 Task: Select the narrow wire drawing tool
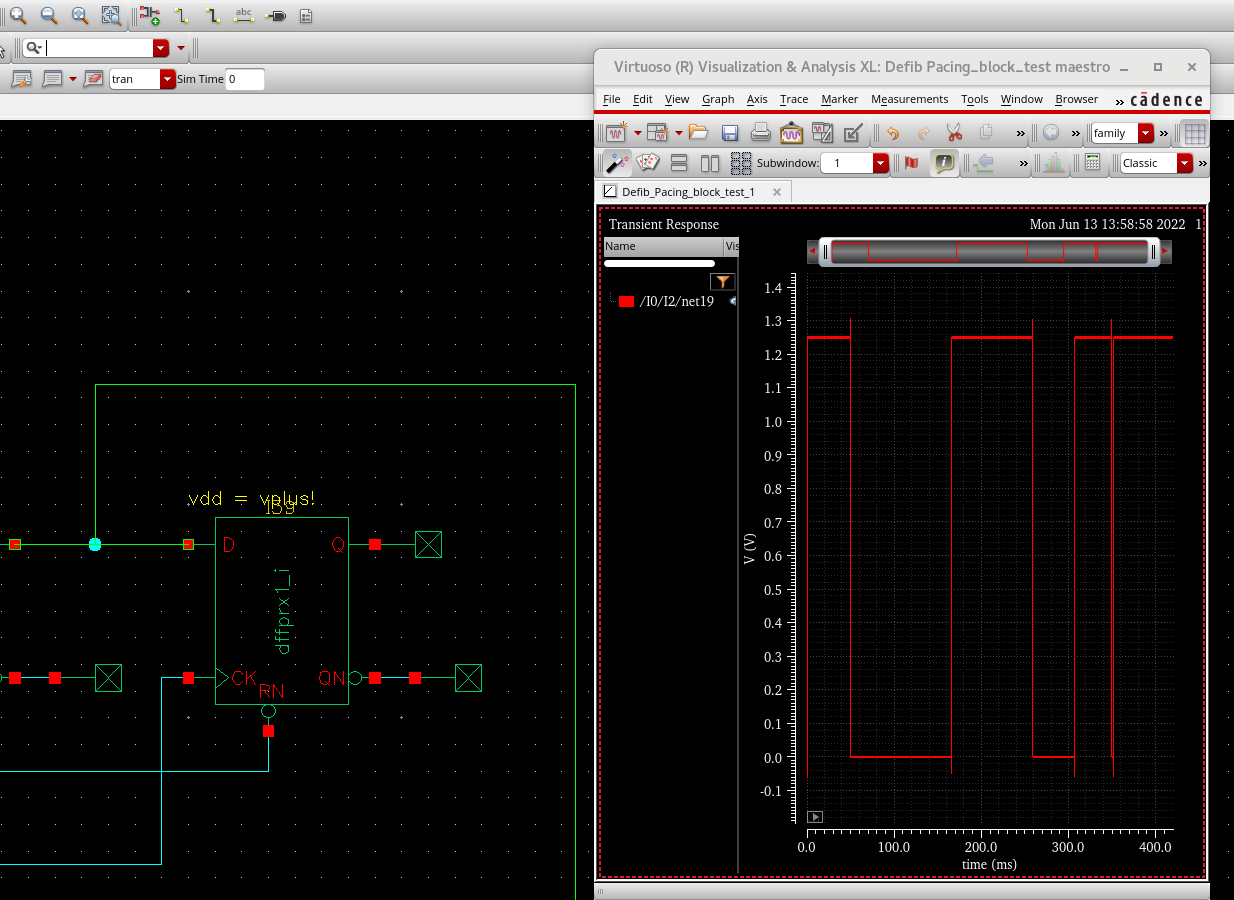point(181,15)
